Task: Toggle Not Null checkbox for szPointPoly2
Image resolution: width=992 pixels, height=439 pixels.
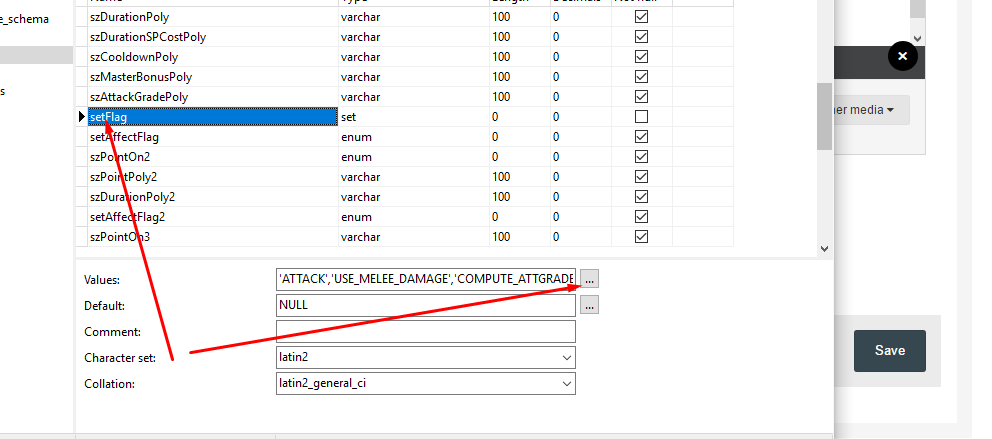Action: 641,176
